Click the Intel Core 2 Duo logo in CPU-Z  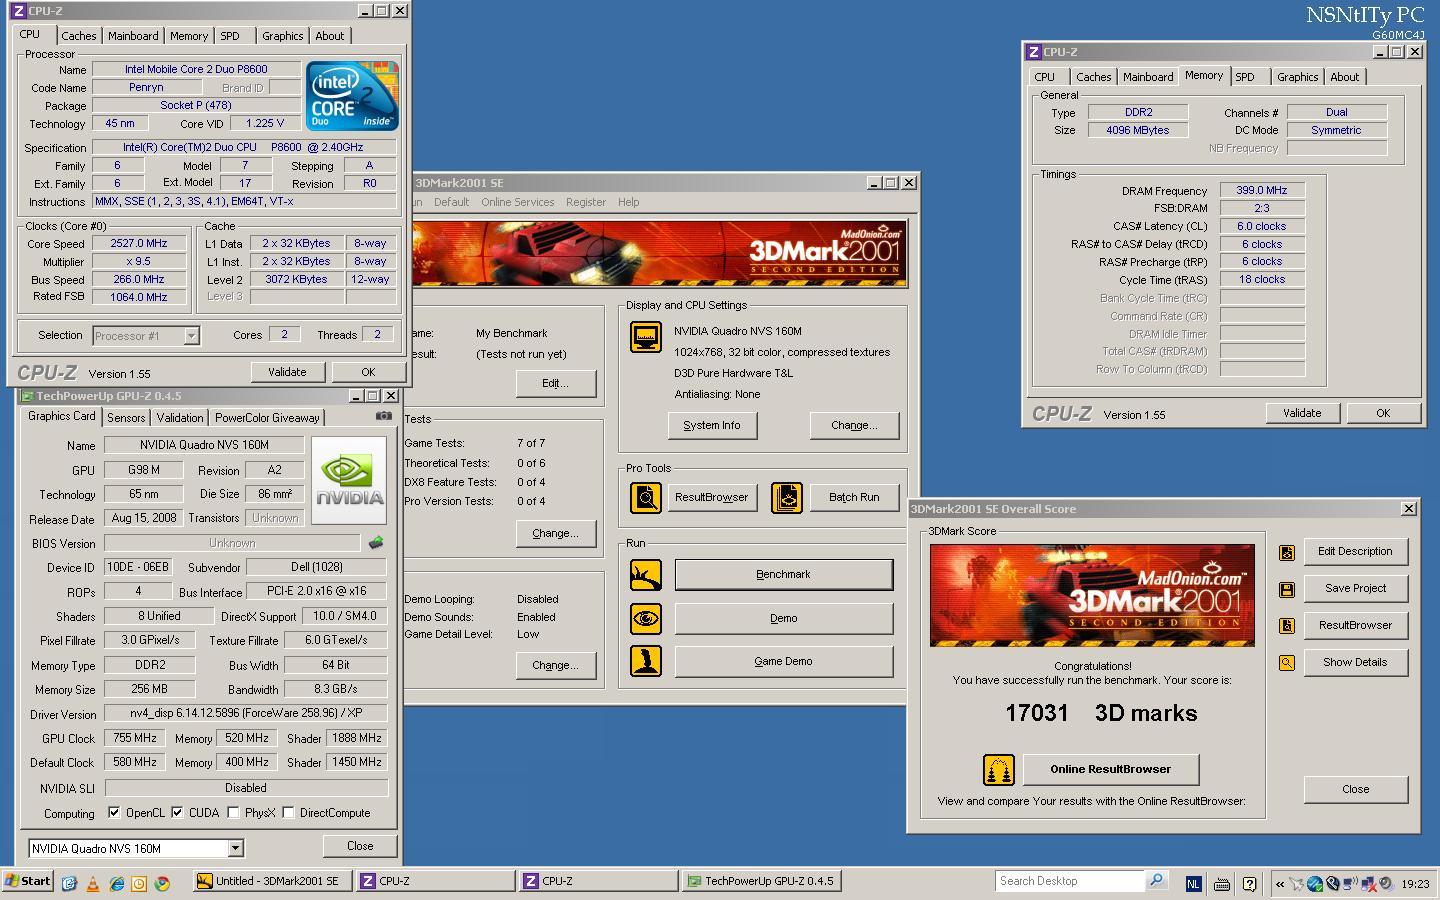(x=352, y=96)
